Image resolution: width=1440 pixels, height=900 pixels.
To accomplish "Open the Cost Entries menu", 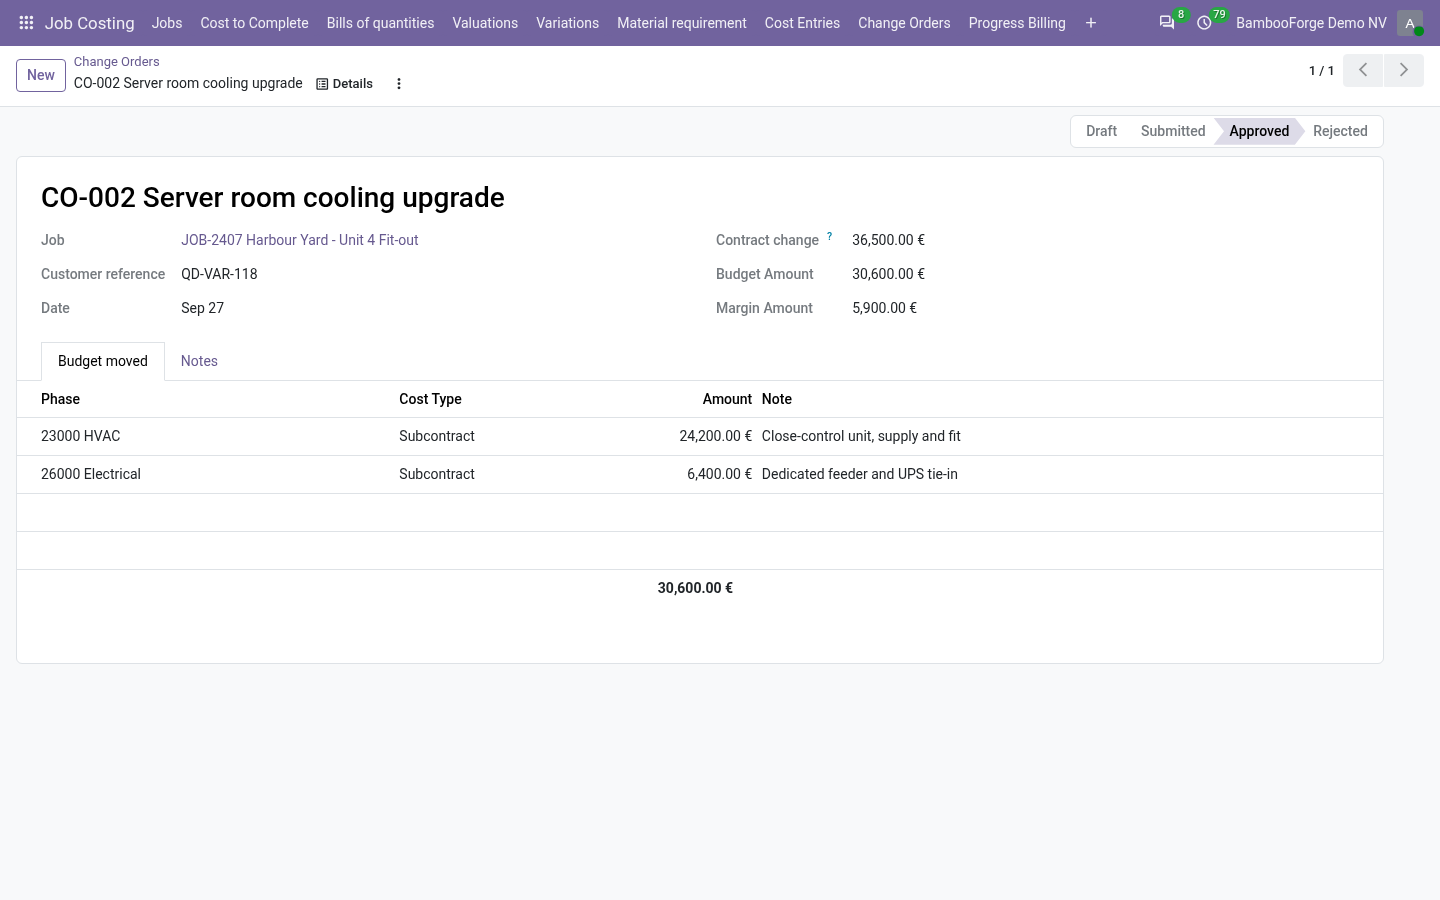I will (x=802, y=23).
